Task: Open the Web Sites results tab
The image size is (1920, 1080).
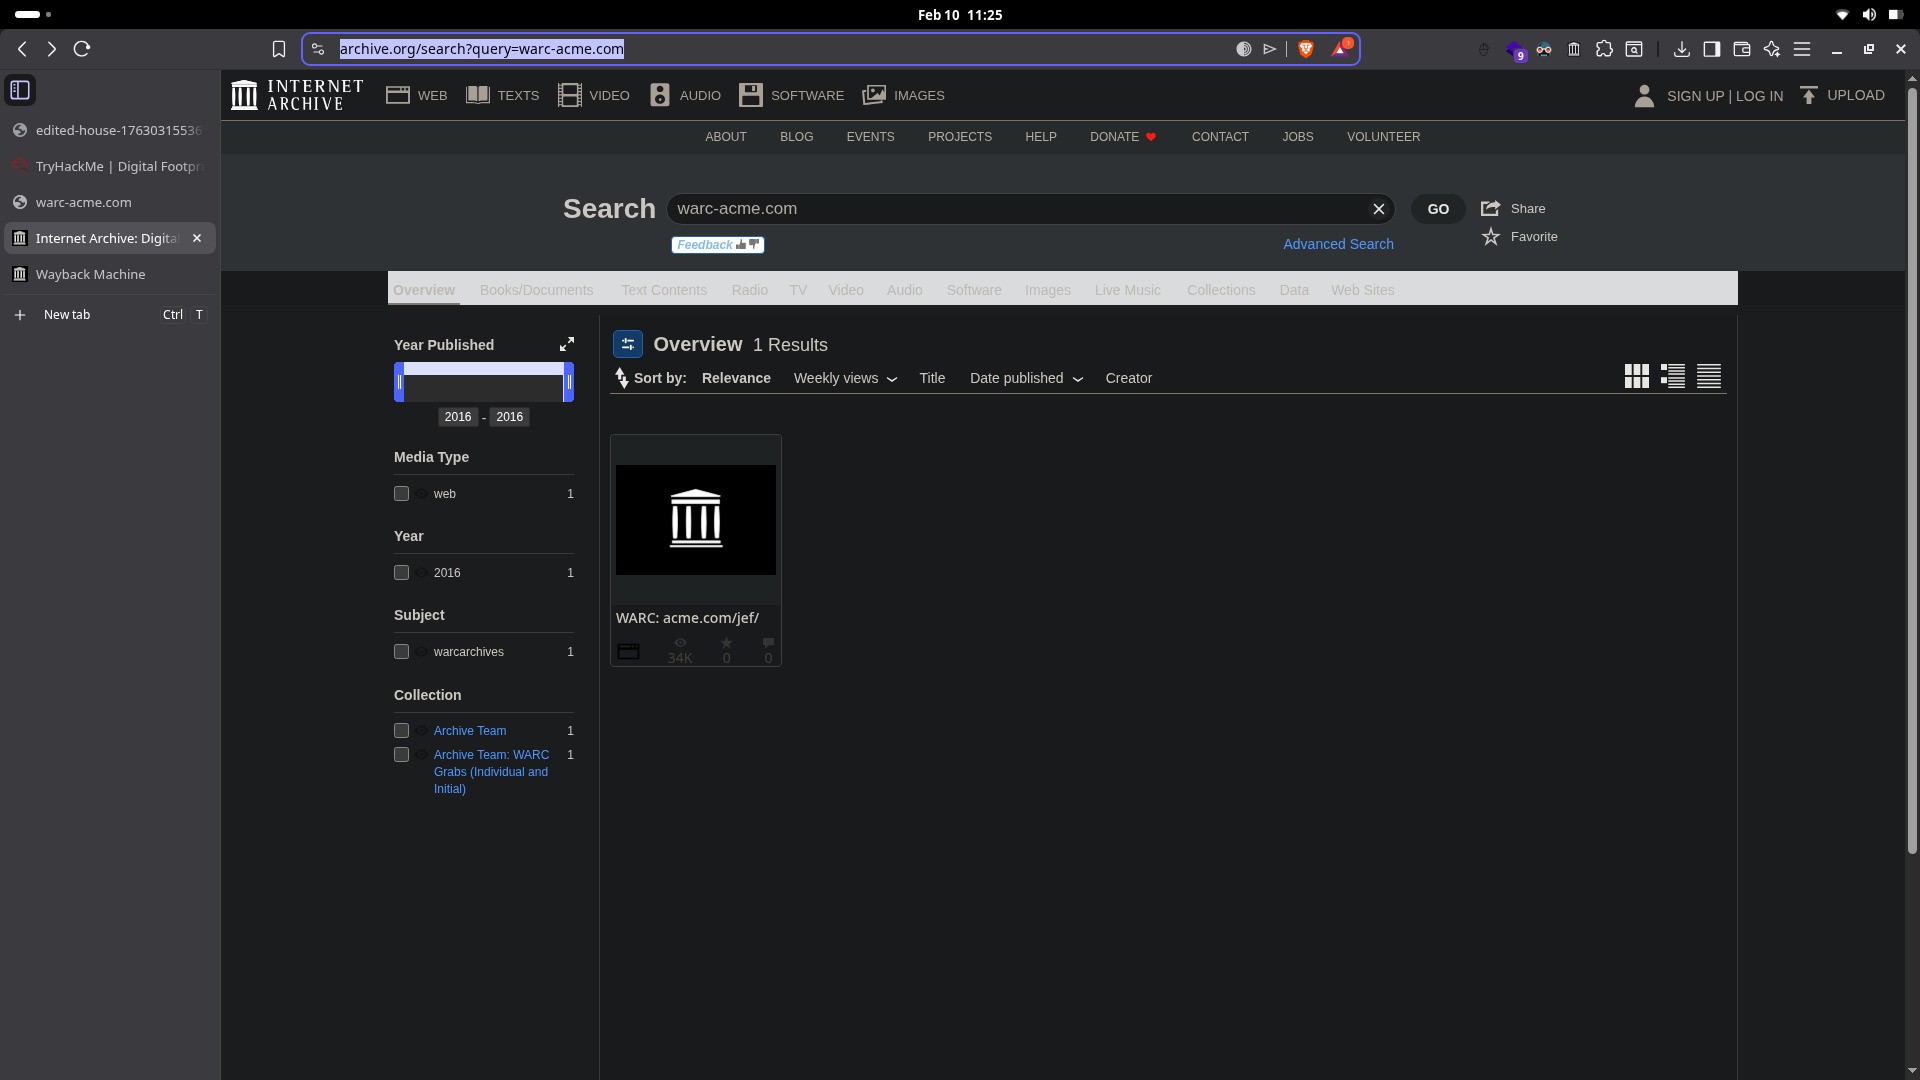Action: coord(1362,290)
